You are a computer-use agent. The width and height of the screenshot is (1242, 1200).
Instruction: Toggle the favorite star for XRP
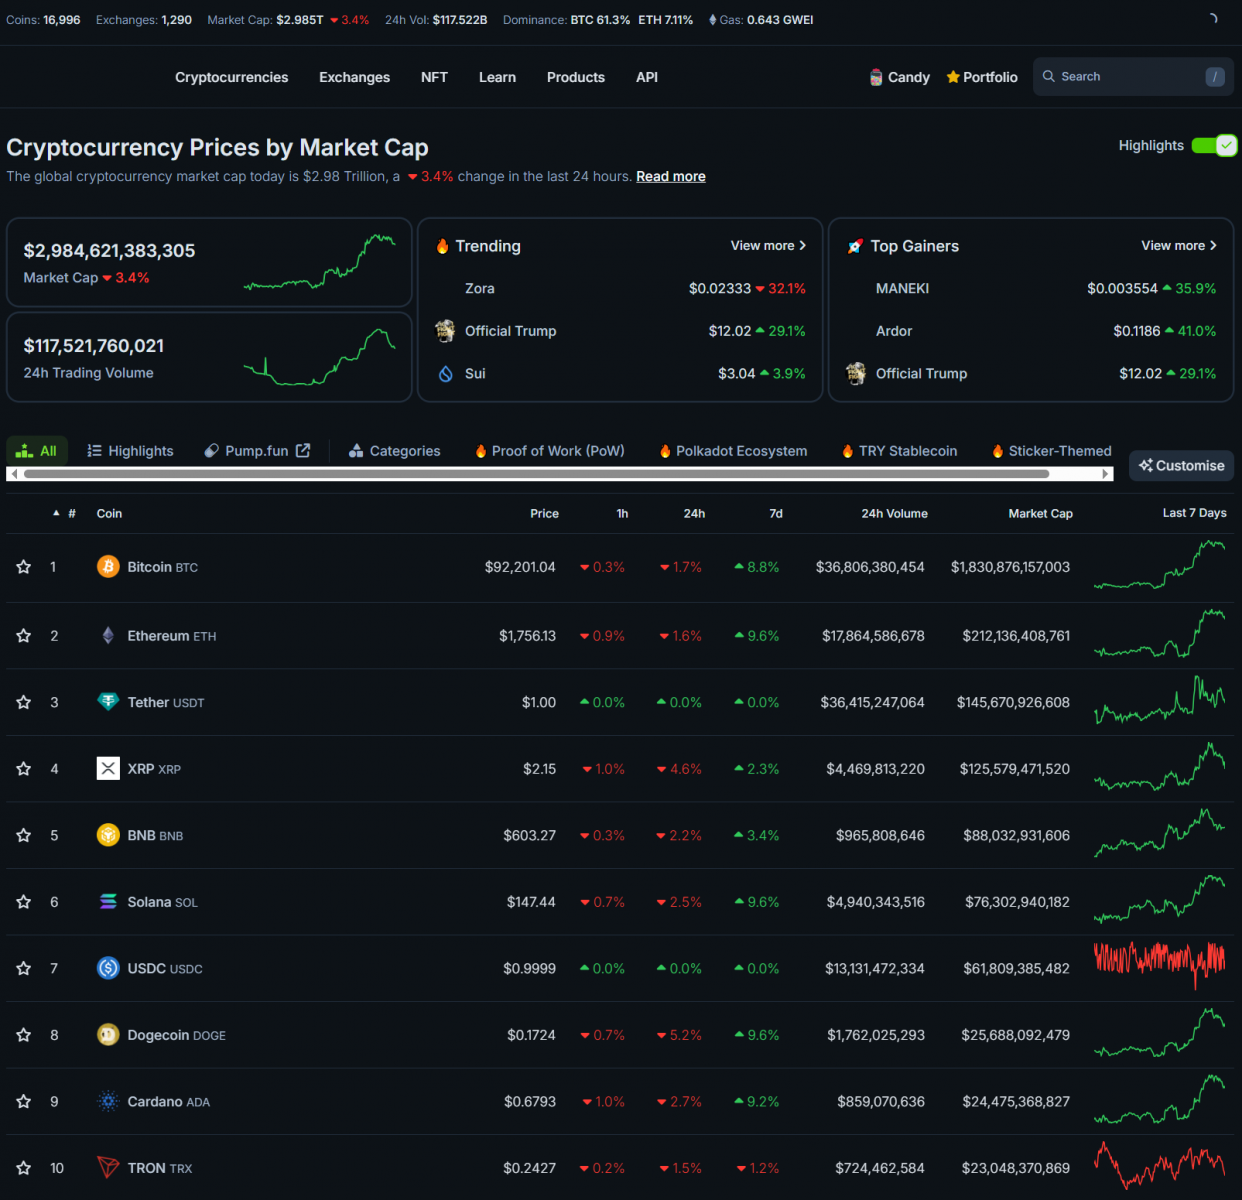(x=24, y=769)
